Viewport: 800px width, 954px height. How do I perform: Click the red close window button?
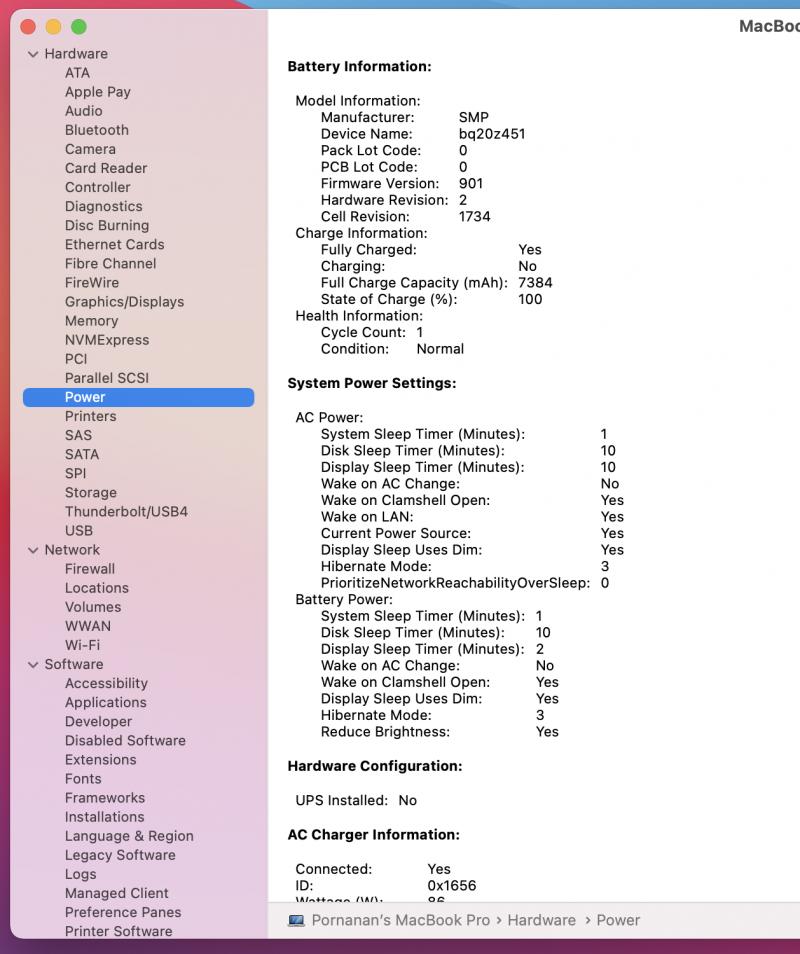pyautogui.click(x=28, y=27)
